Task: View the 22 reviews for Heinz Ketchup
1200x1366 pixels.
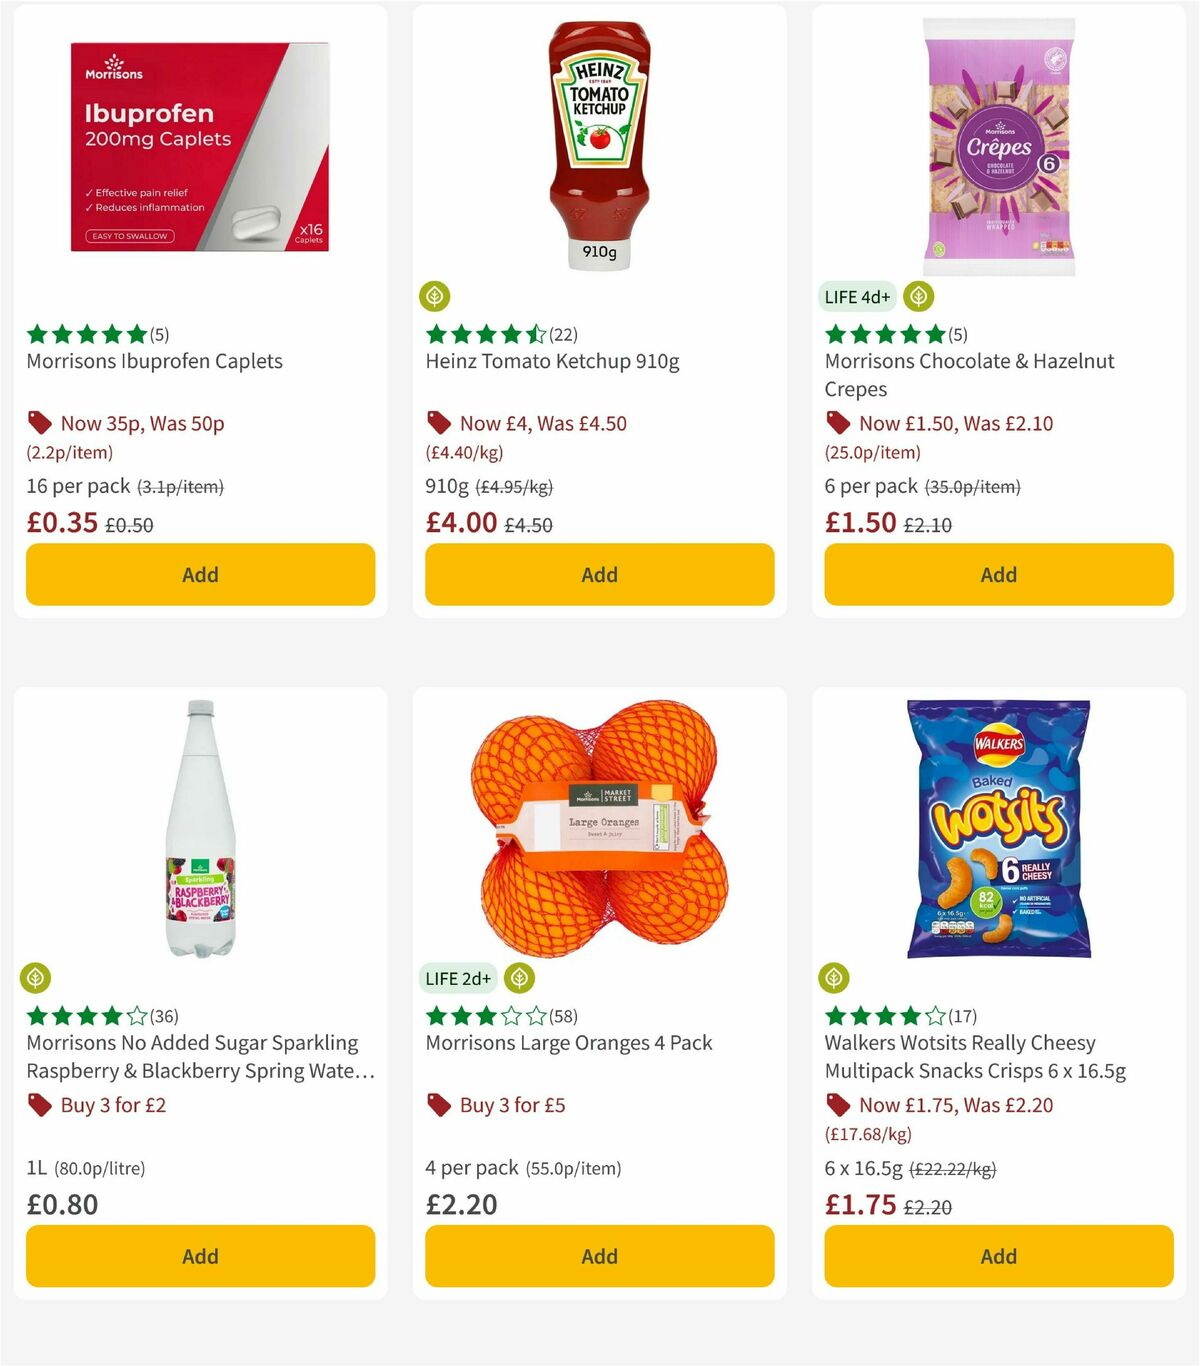Action: pyautogui.click(x=564, y=335)
